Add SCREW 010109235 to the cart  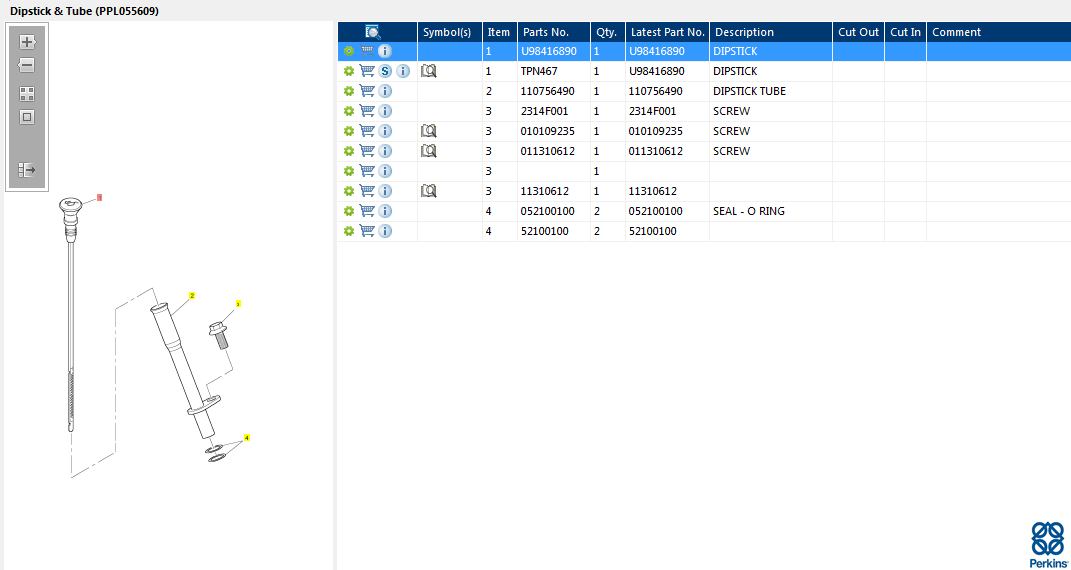(x=367, y=131)
